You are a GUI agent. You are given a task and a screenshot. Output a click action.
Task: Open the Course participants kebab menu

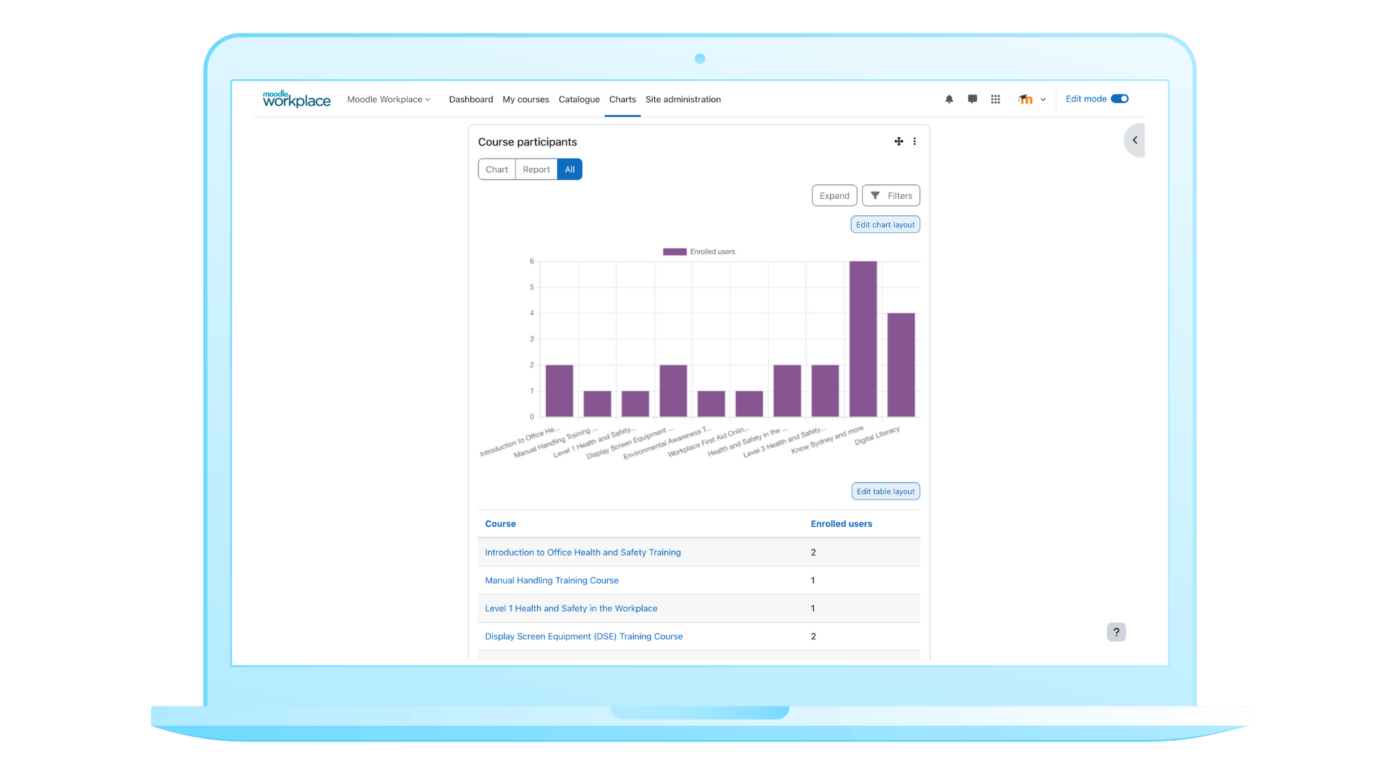coord(914,141)
